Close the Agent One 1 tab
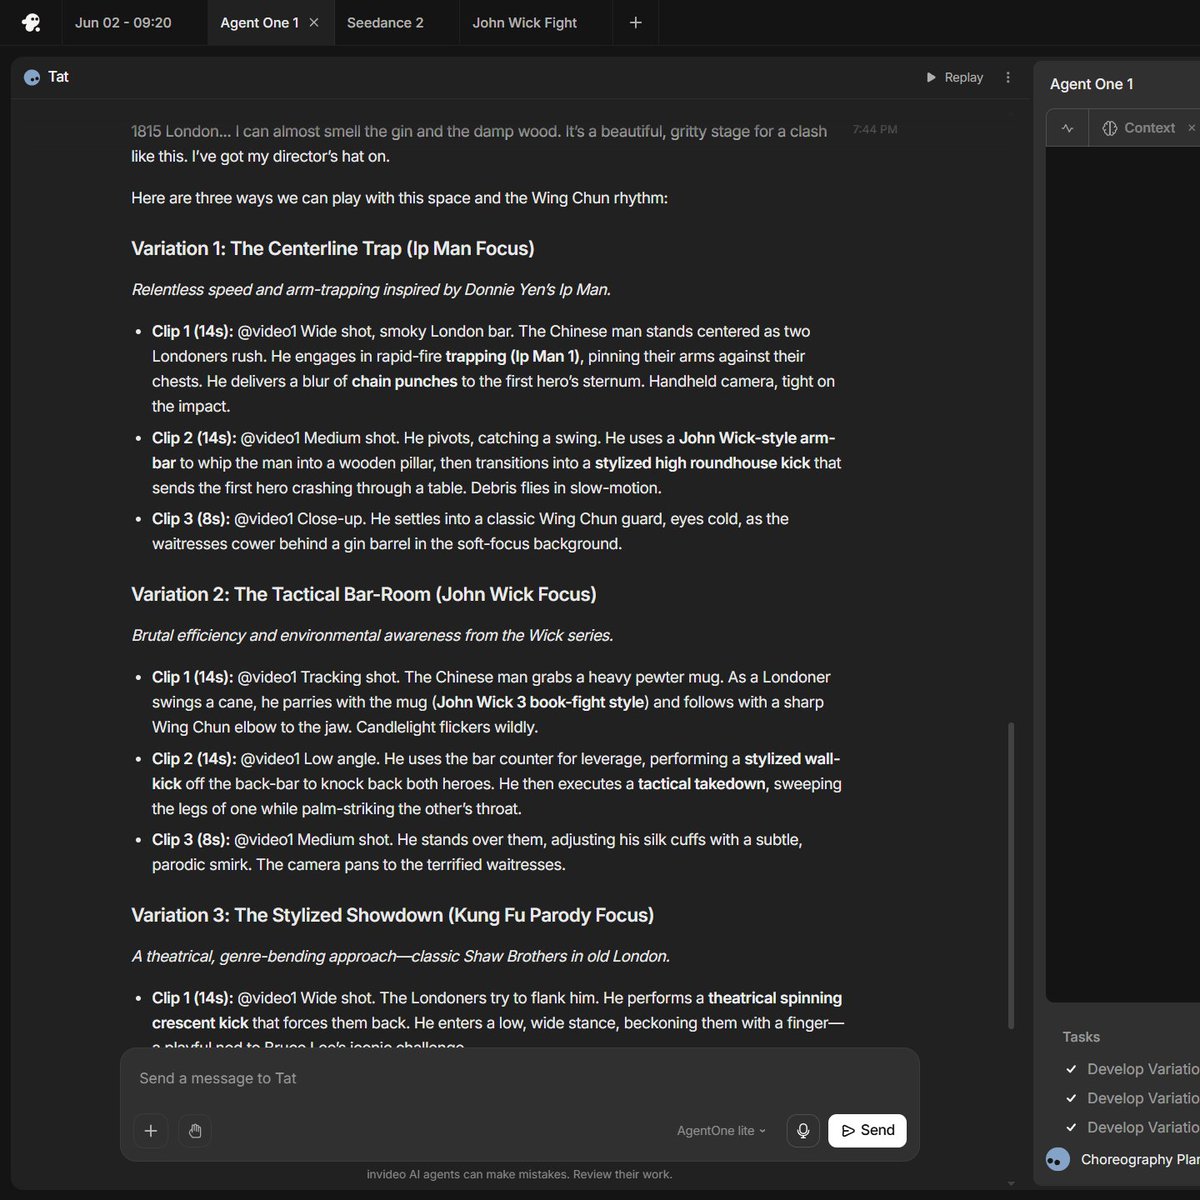Screen dimensions: 1200x1200 pos(314,22)
